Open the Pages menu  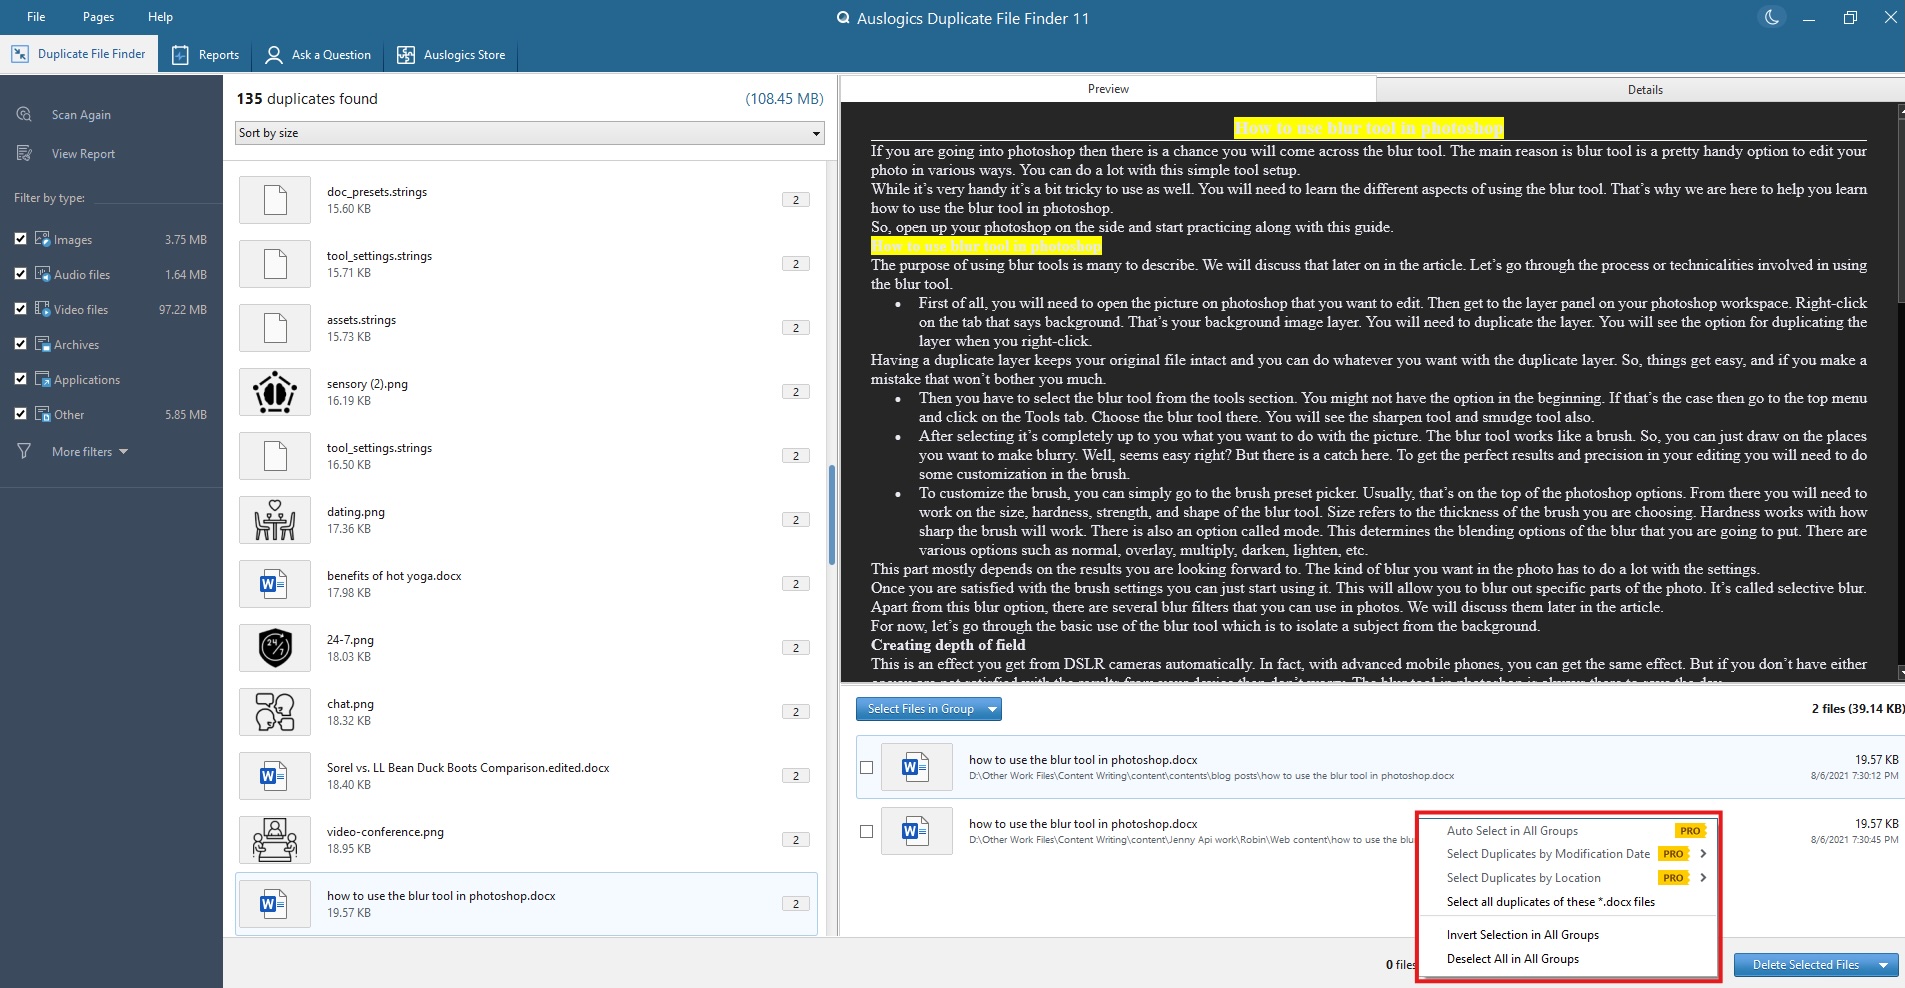[x=98, y=17]
